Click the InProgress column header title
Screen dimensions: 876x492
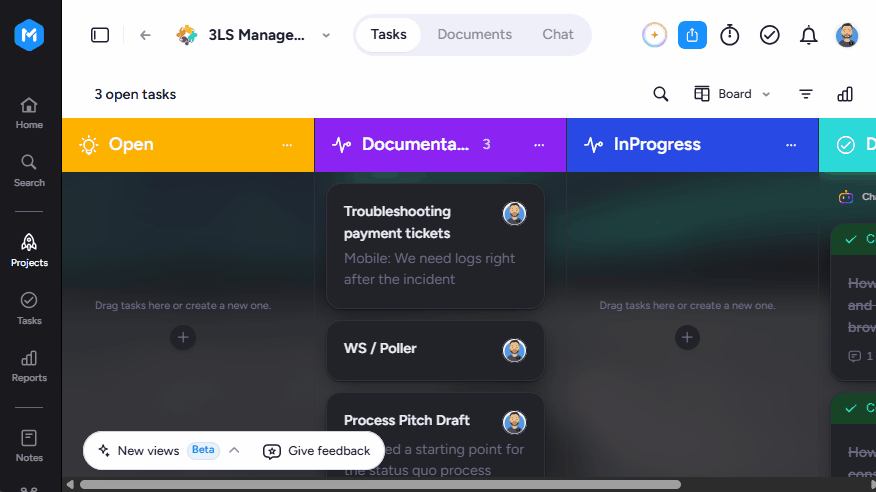point(657,144)
